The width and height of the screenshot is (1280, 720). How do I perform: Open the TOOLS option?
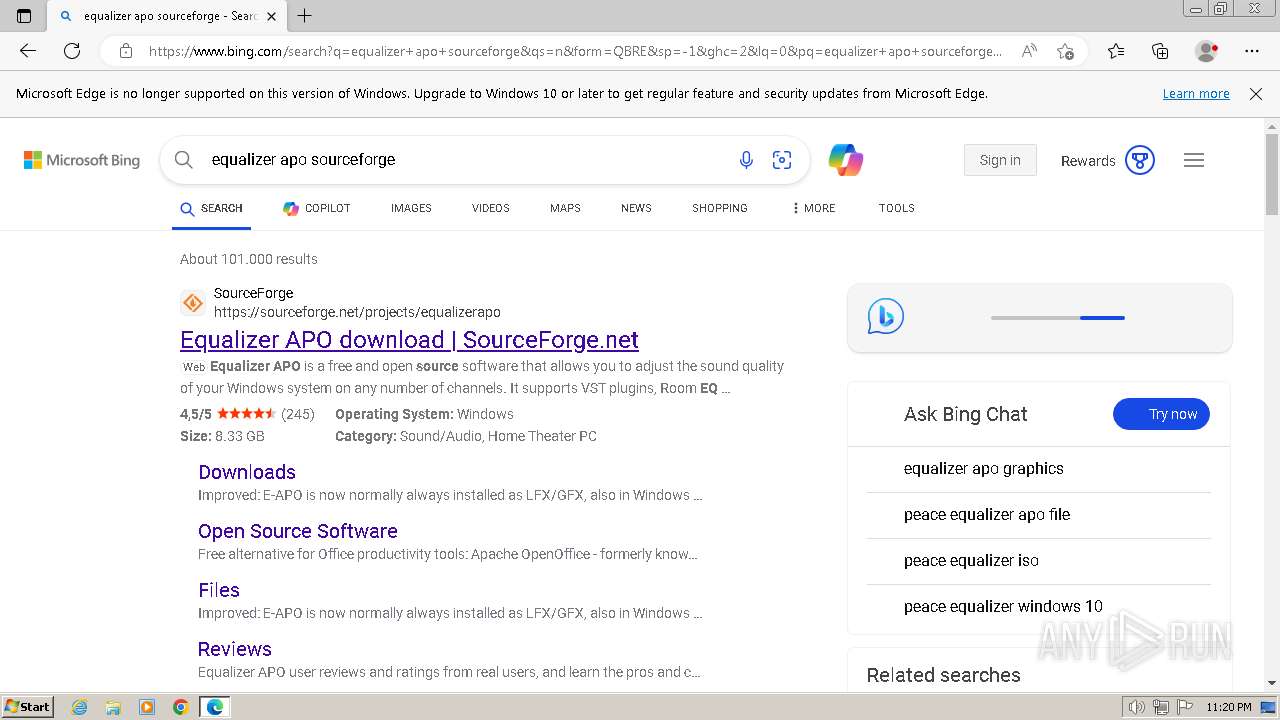[x=897, y=208]
